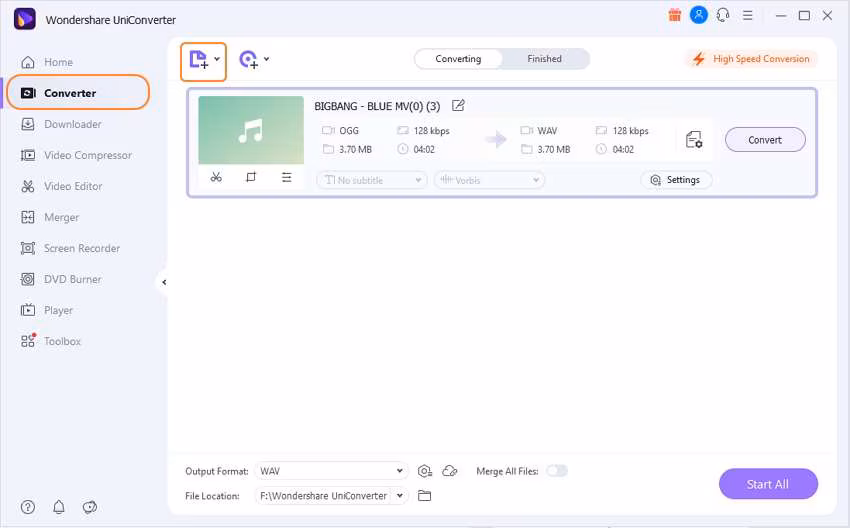Open the No subtitle dropdown
The height and width of the screenshot is (528, 850).
pyautogui.click(x=372, y=180)
